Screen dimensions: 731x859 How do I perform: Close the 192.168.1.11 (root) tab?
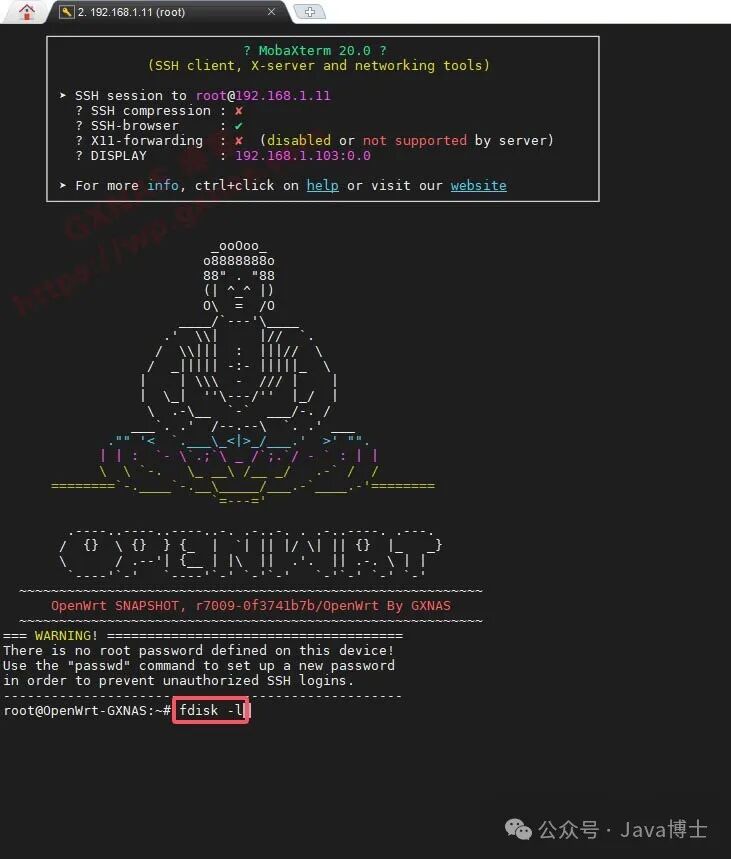(x=271, y=12)
